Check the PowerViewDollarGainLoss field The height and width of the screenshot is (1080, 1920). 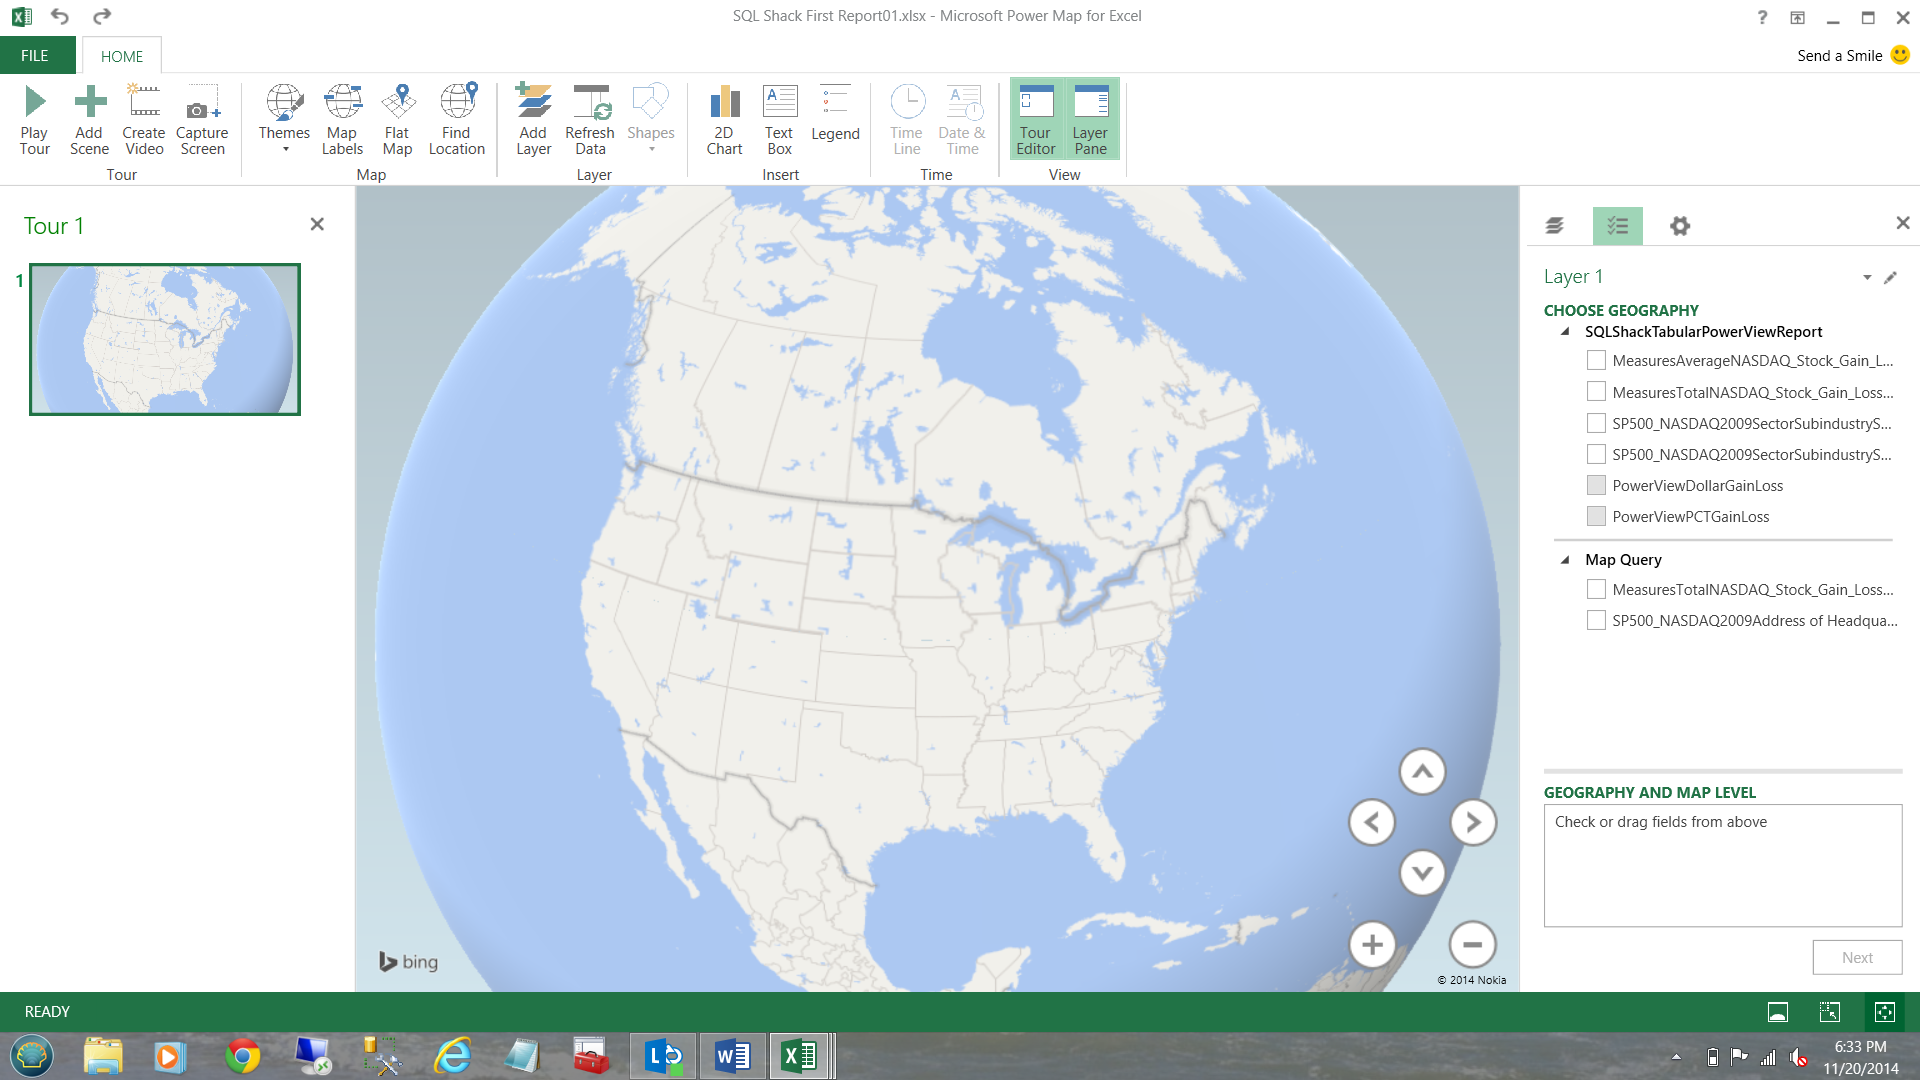tap(1596, 486)
